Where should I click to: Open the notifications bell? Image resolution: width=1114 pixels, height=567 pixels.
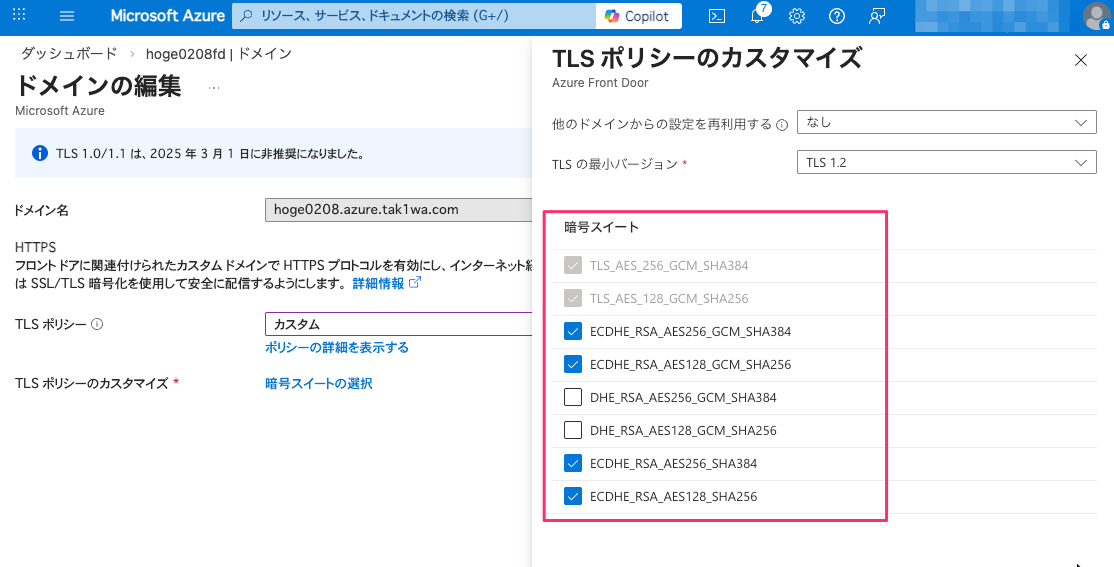(757, 16)
